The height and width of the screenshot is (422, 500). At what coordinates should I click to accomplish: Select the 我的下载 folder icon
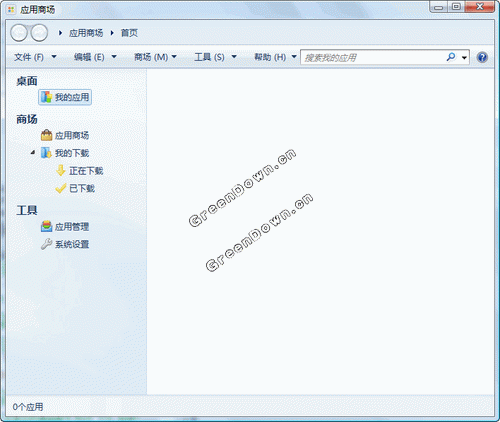click(x=46, y=153)
